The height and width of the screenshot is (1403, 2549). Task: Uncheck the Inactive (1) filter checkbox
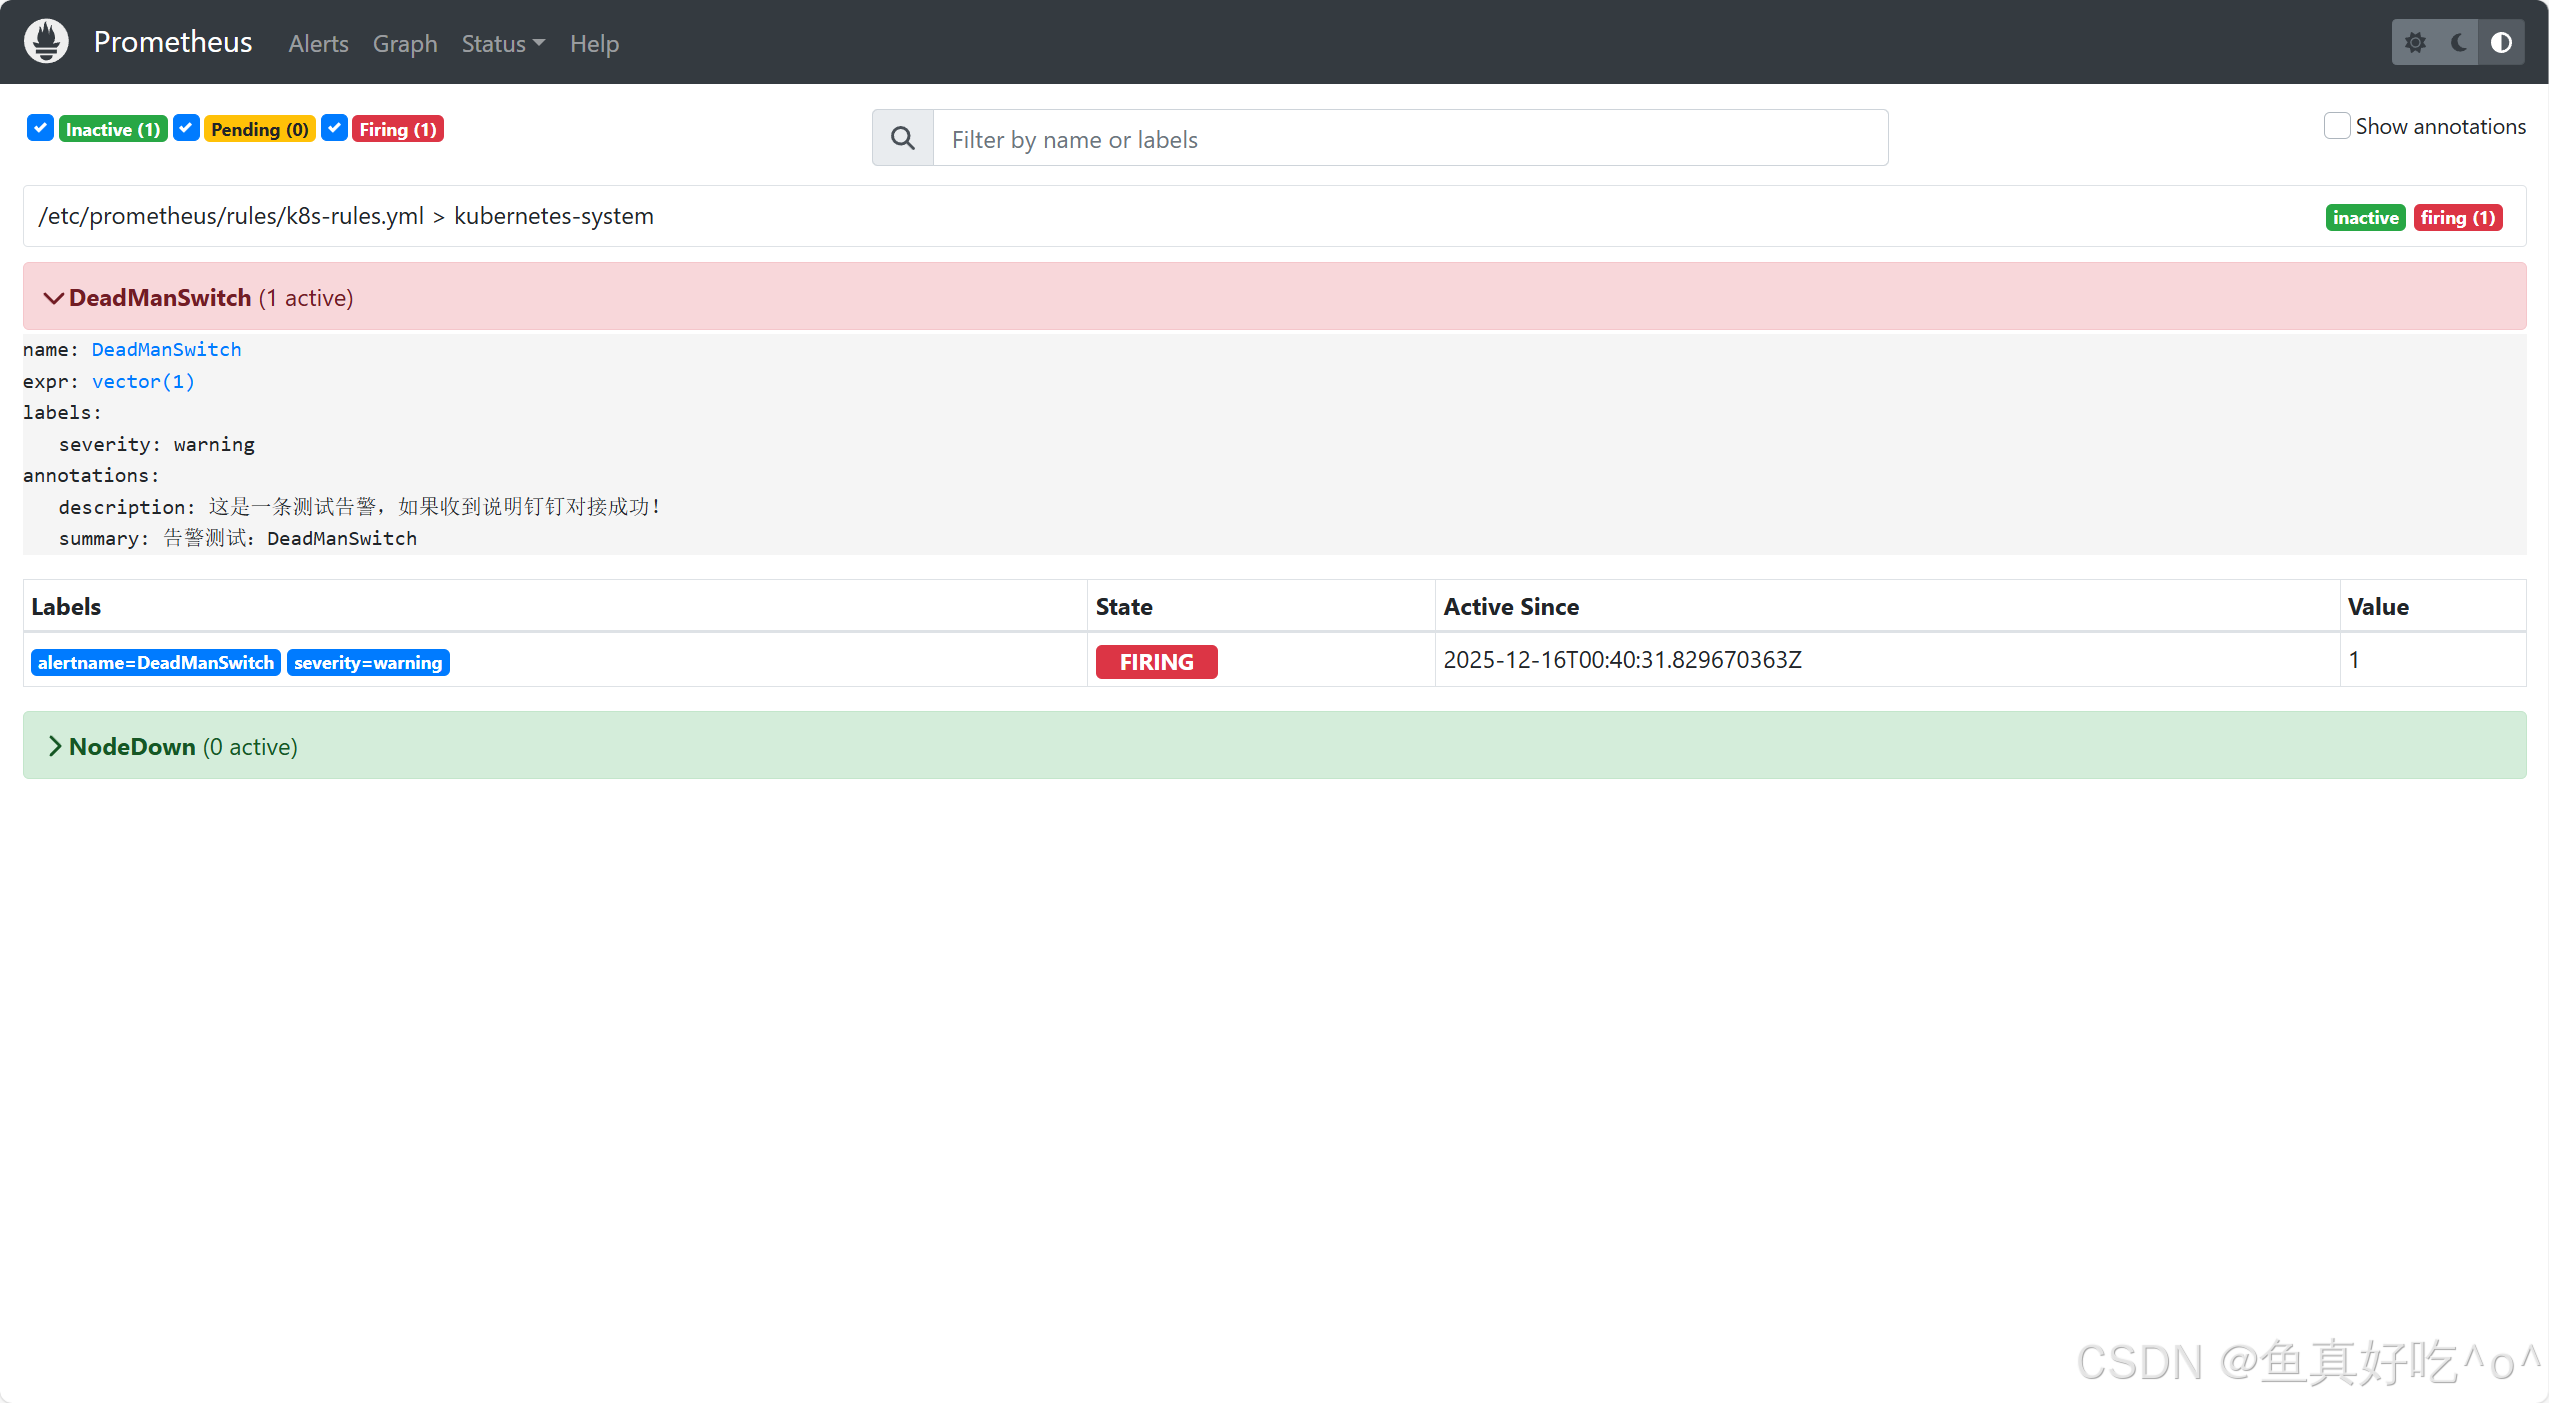pos(40,128)
